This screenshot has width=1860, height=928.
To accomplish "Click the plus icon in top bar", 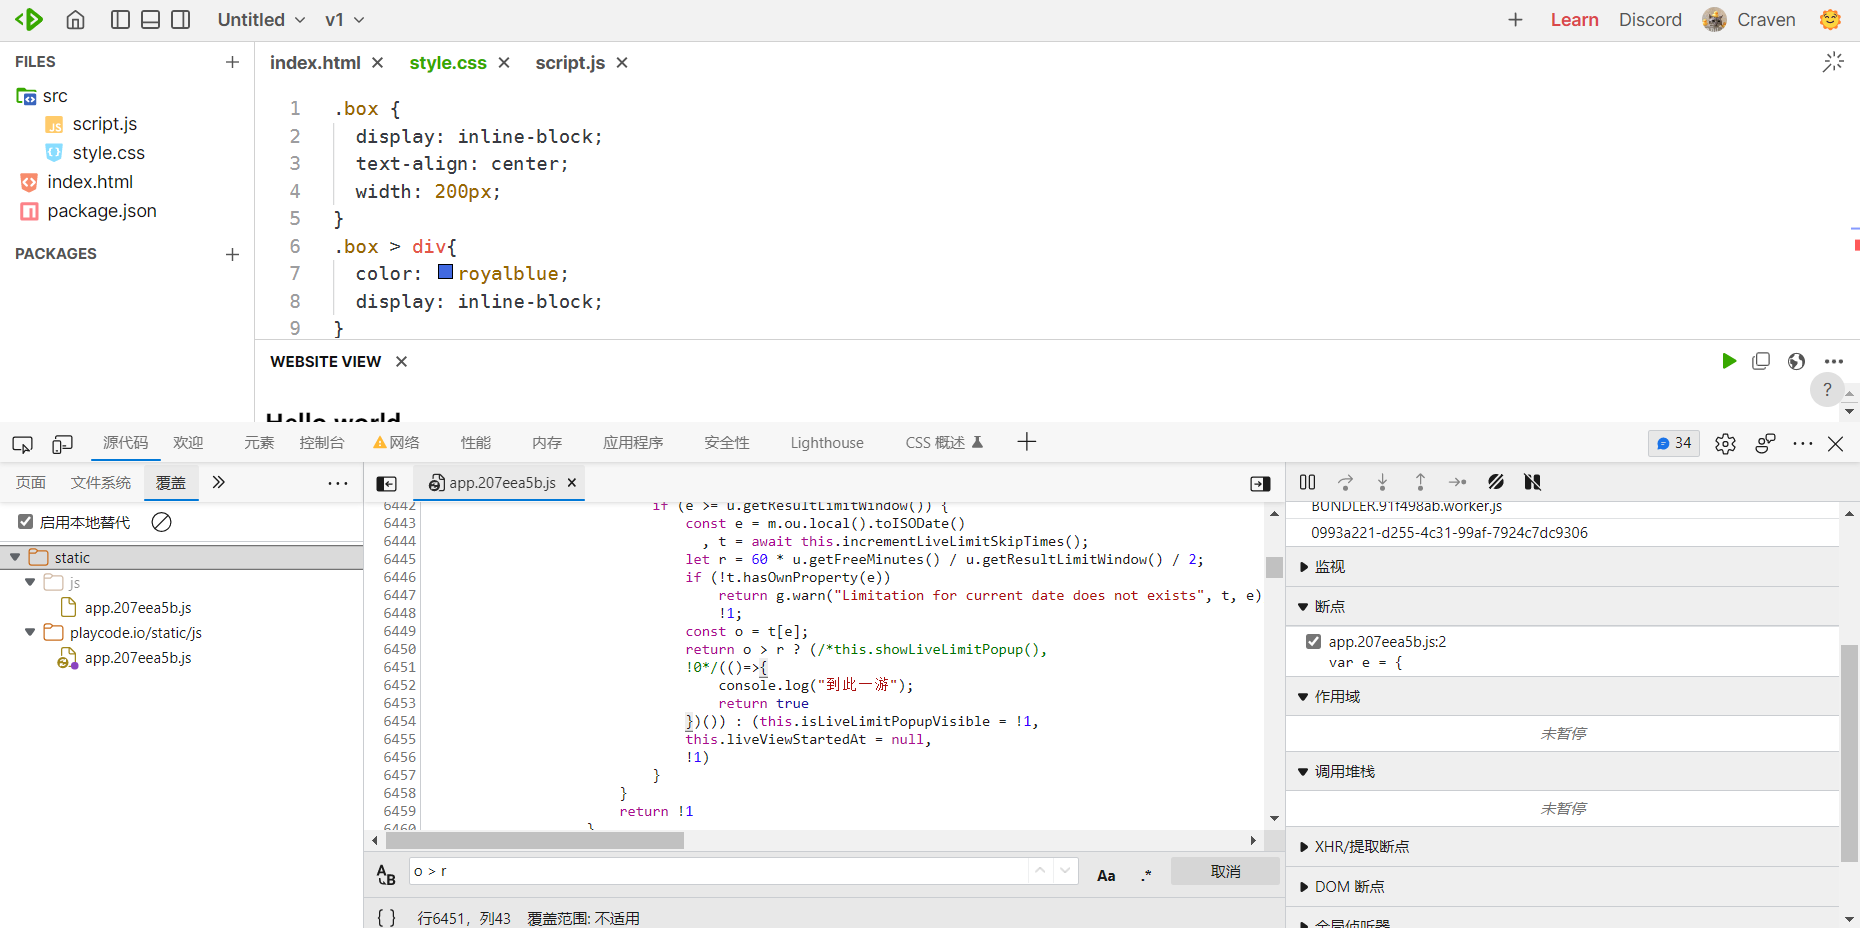I will click(x=1515, y=20).
